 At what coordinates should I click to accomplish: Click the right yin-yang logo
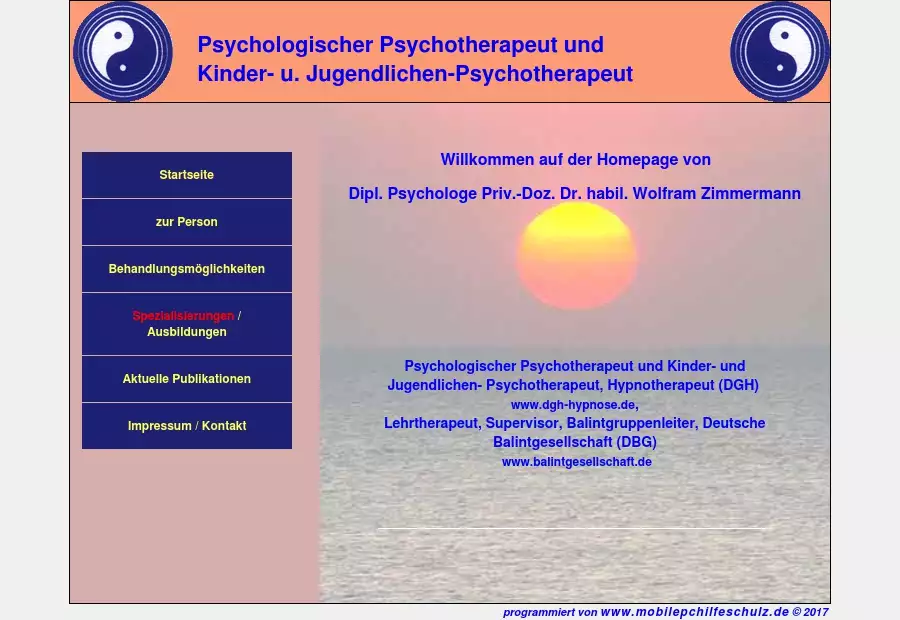(780, 52)
